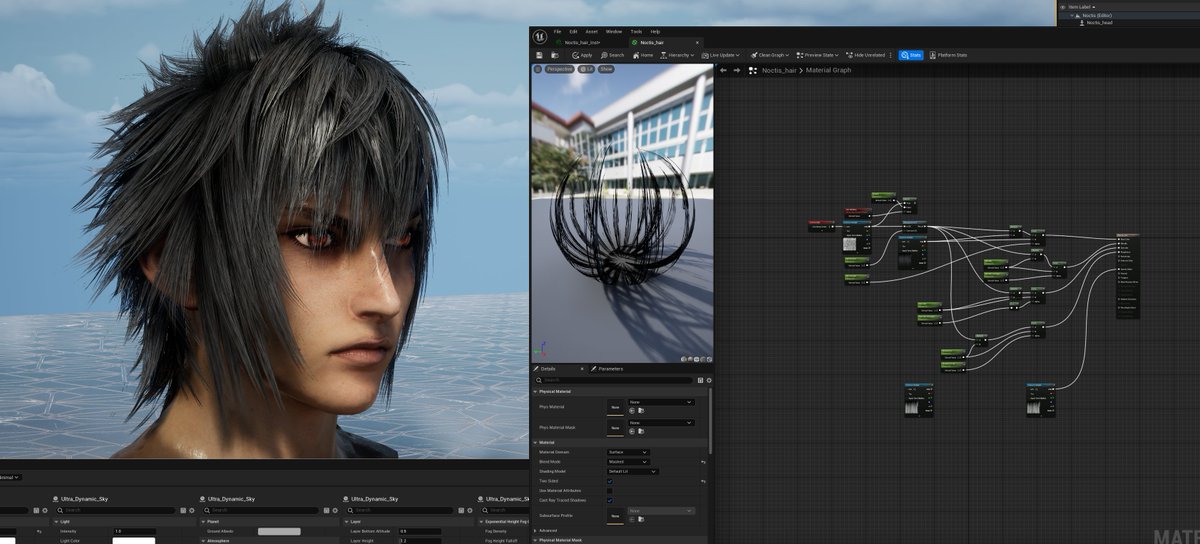Collapse the Material section

coord(535,442)
